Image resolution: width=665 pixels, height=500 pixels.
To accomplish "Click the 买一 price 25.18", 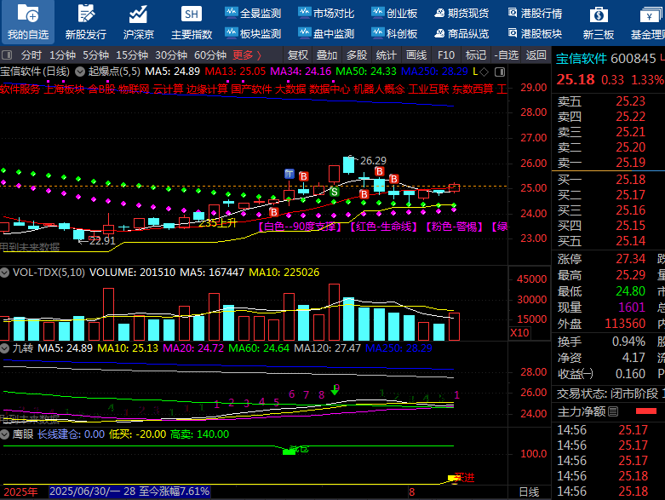I will point(631,179).
